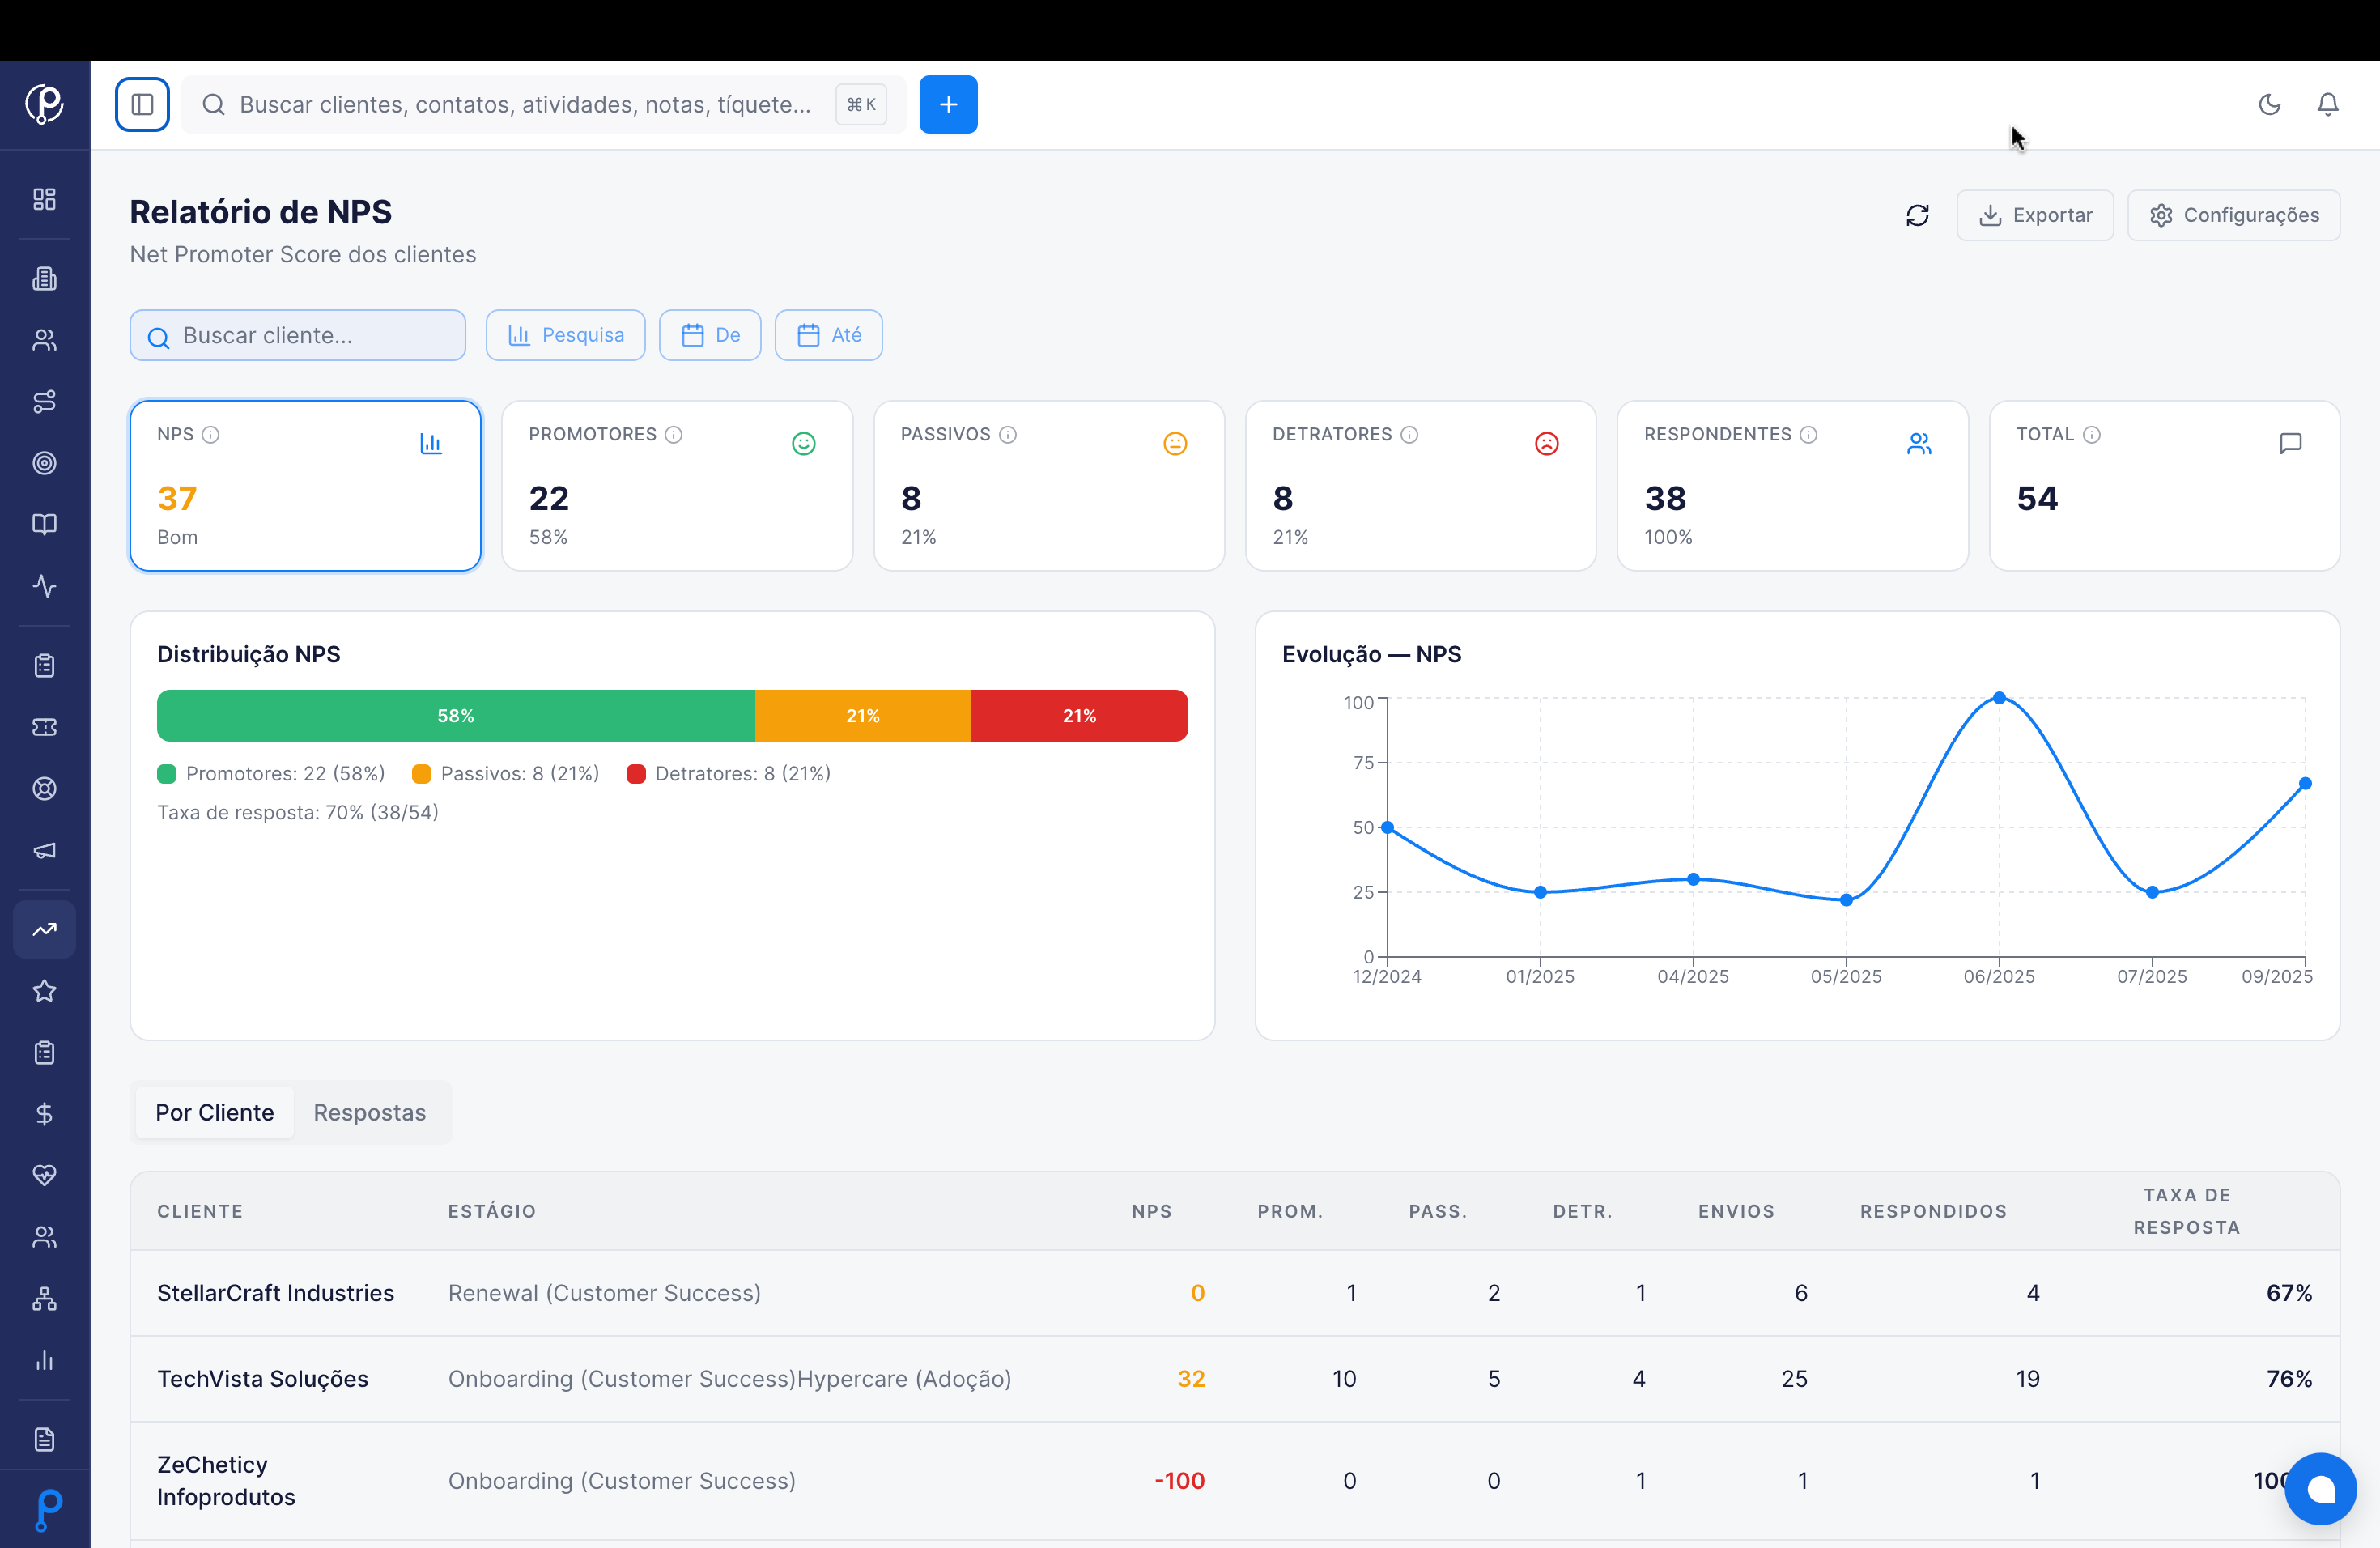Open the dollar sign icon in sidebar

tap(44, 1114)
